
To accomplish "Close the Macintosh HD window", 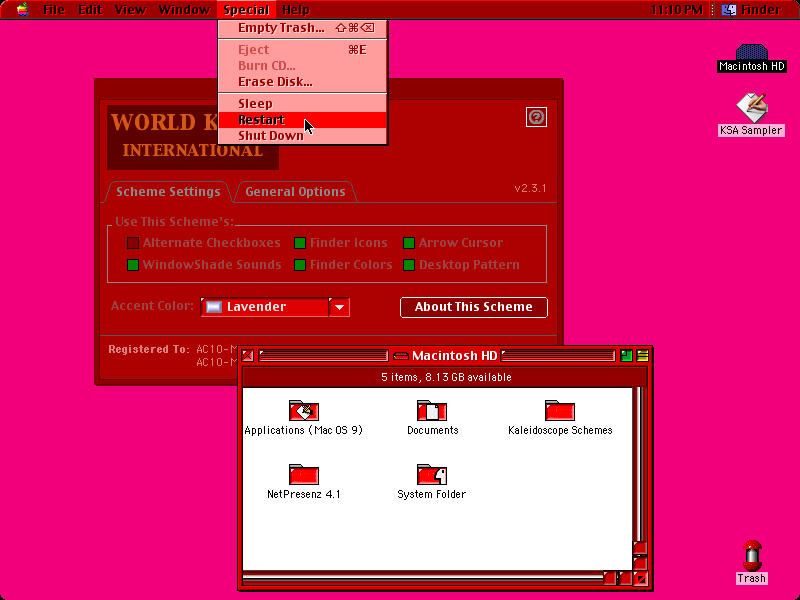I will pos(247,356).
